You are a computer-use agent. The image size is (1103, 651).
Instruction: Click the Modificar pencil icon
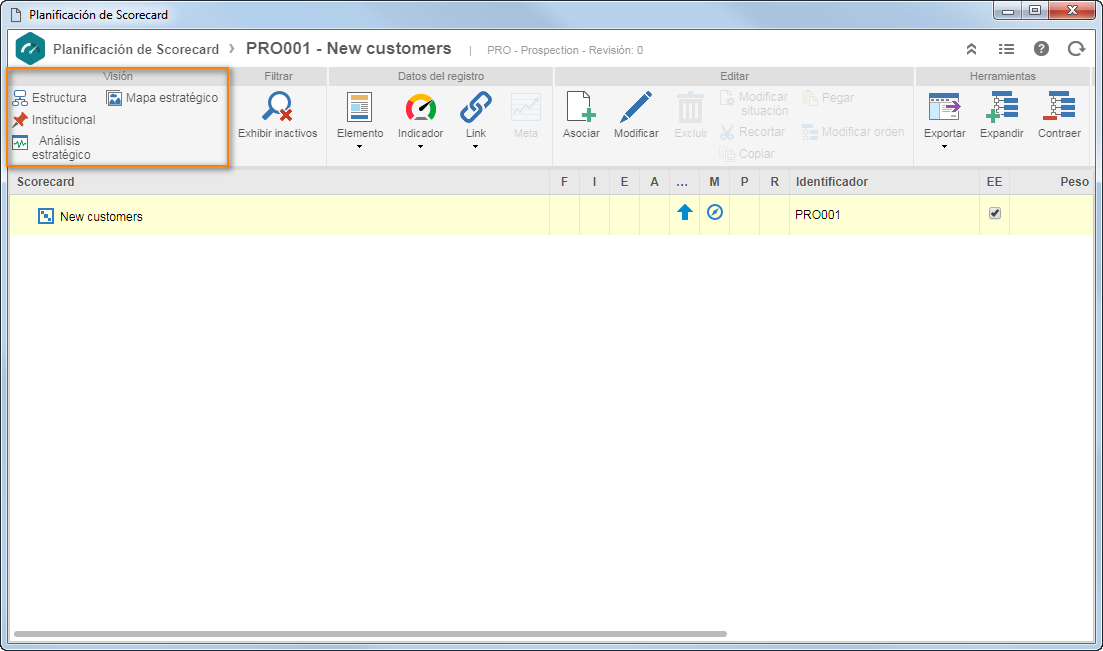point(636,108)
